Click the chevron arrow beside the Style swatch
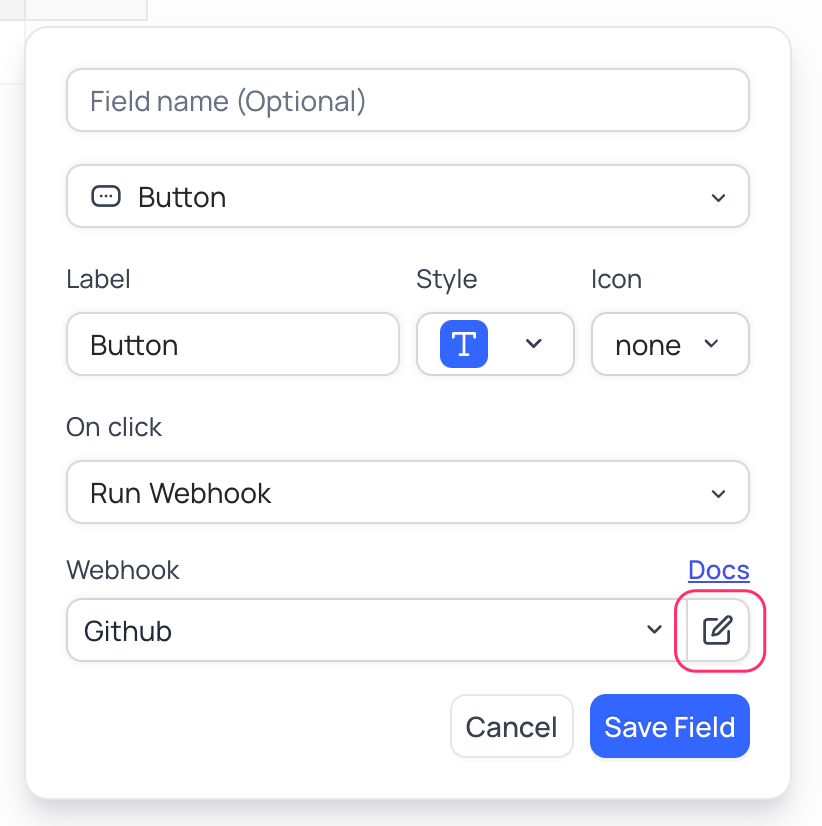 click(x=534, y=344)
